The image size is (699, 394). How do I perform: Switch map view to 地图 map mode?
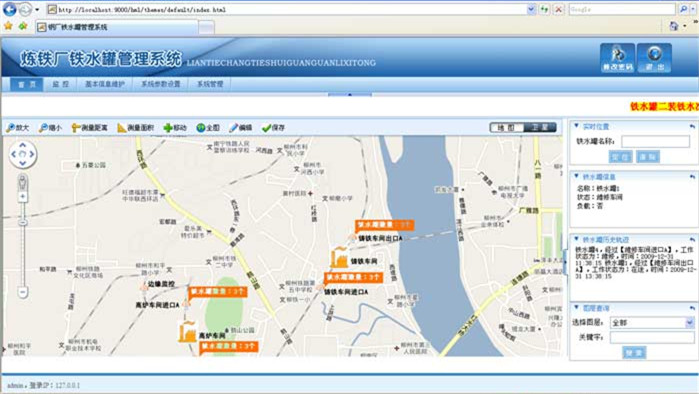(506, 127)
